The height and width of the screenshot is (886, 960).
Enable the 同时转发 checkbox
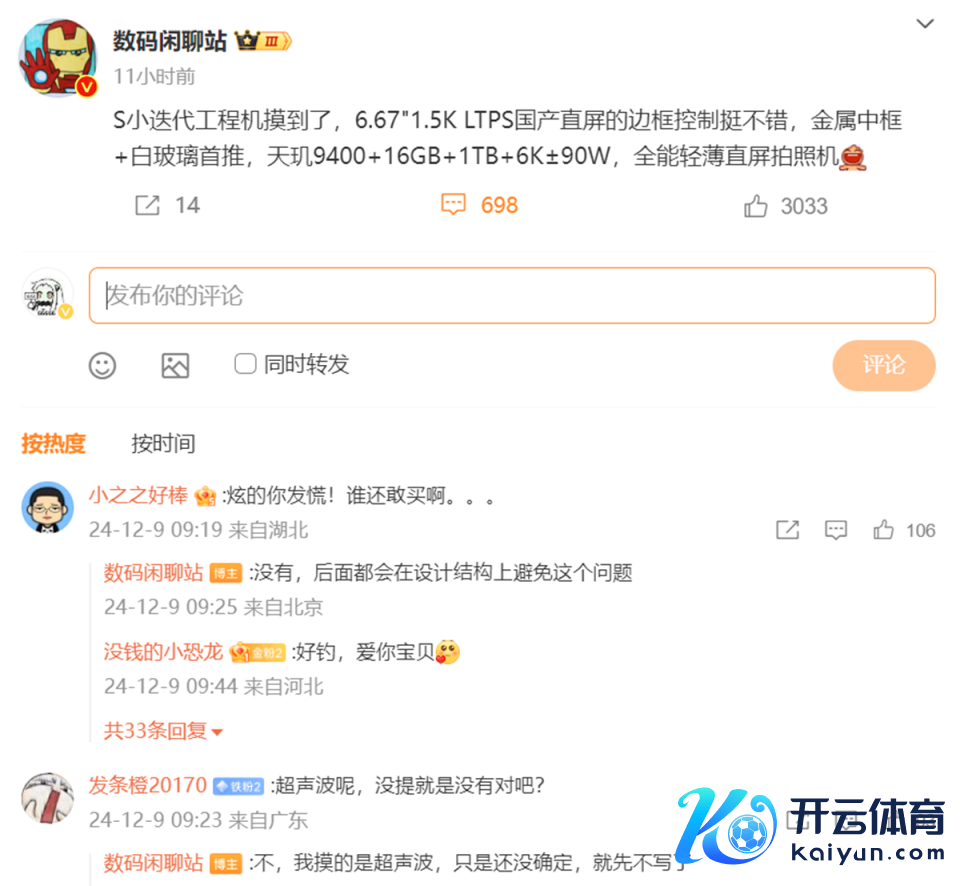tap(245, 363)
